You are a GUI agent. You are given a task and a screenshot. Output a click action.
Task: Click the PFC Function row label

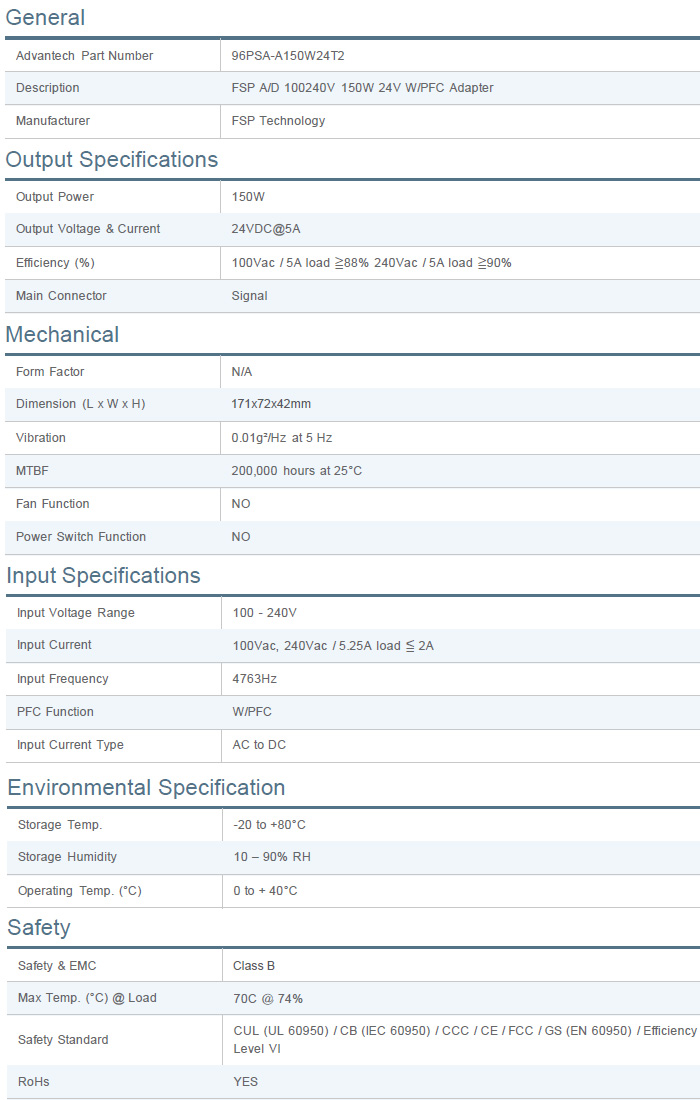click(x=55, y=712)
